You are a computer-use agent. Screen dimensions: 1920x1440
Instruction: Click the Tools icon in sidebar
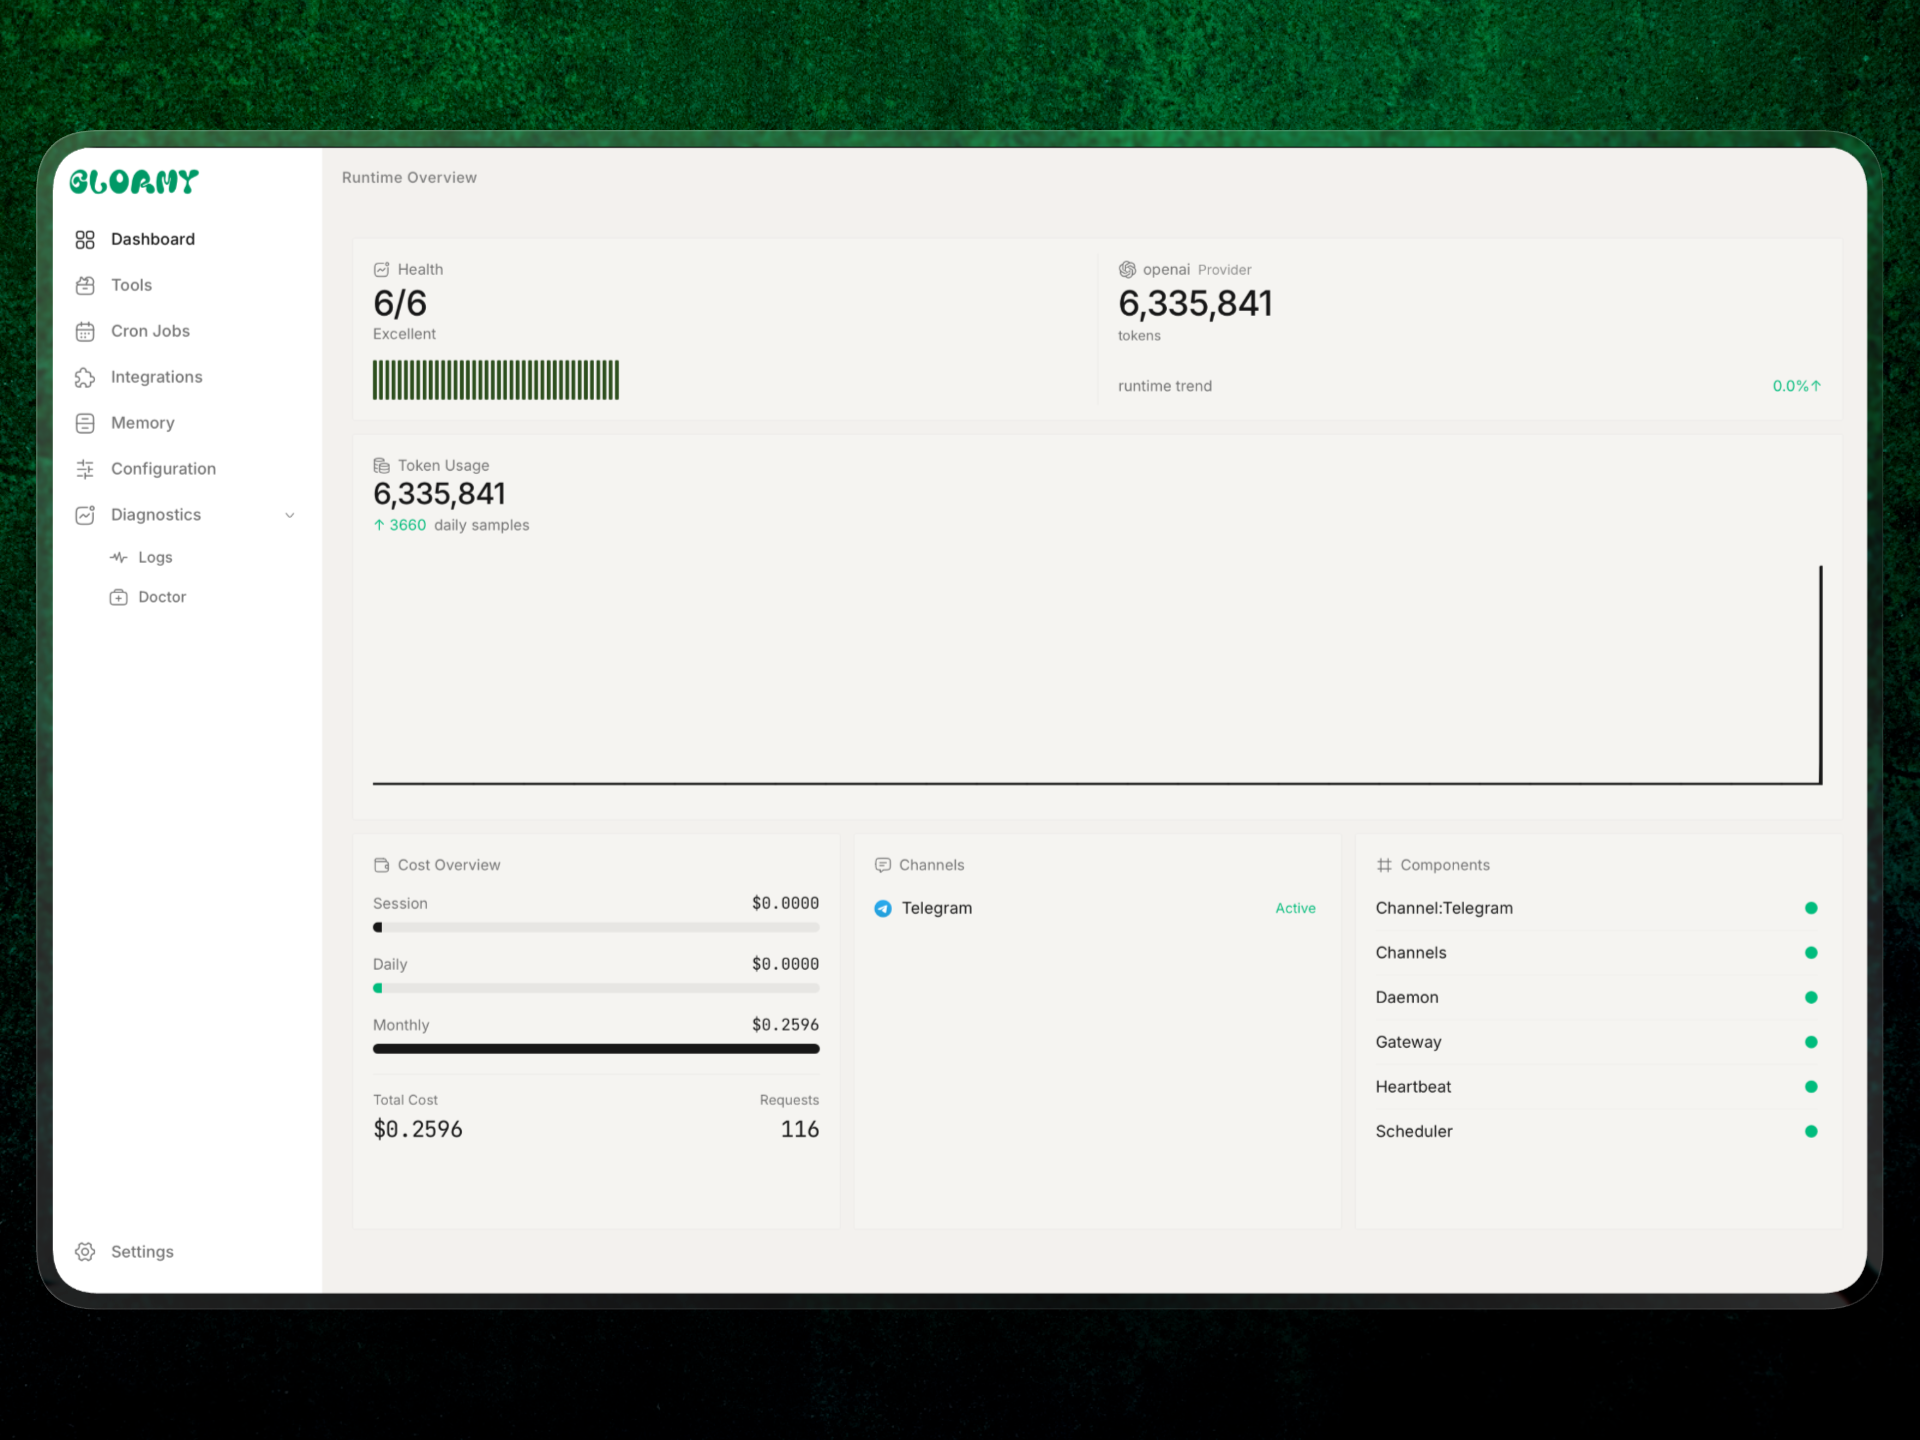[x=85, y=286]
